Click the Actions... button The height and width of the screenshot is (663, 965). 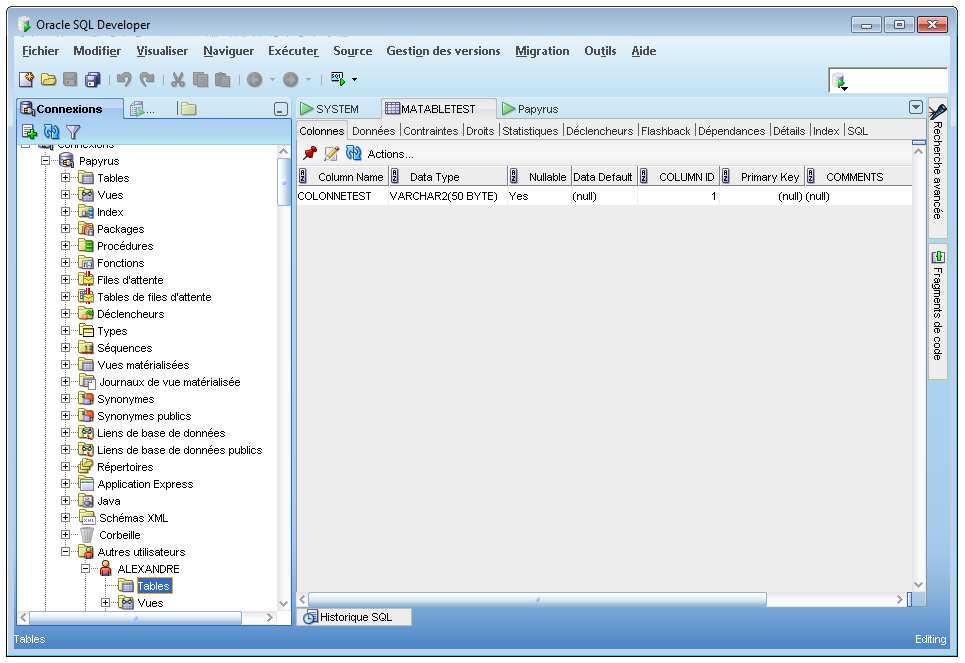[390, 154]
